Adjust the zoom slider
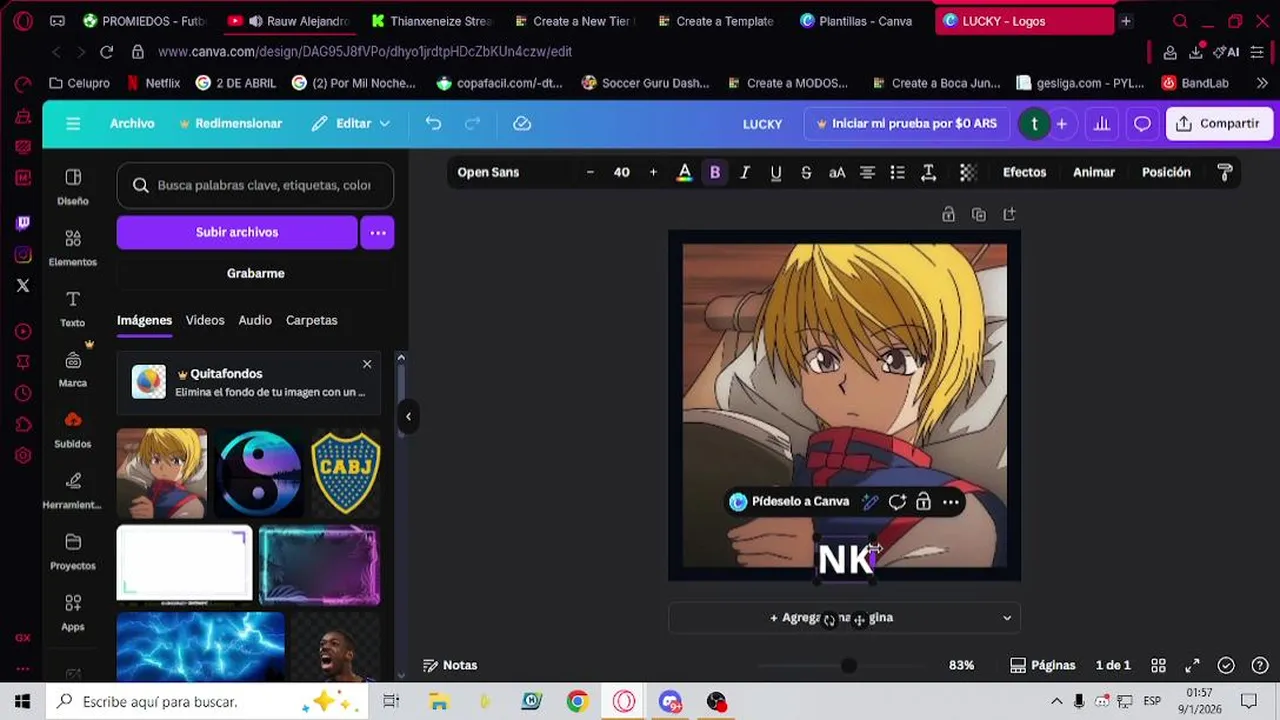 (848, 665)
